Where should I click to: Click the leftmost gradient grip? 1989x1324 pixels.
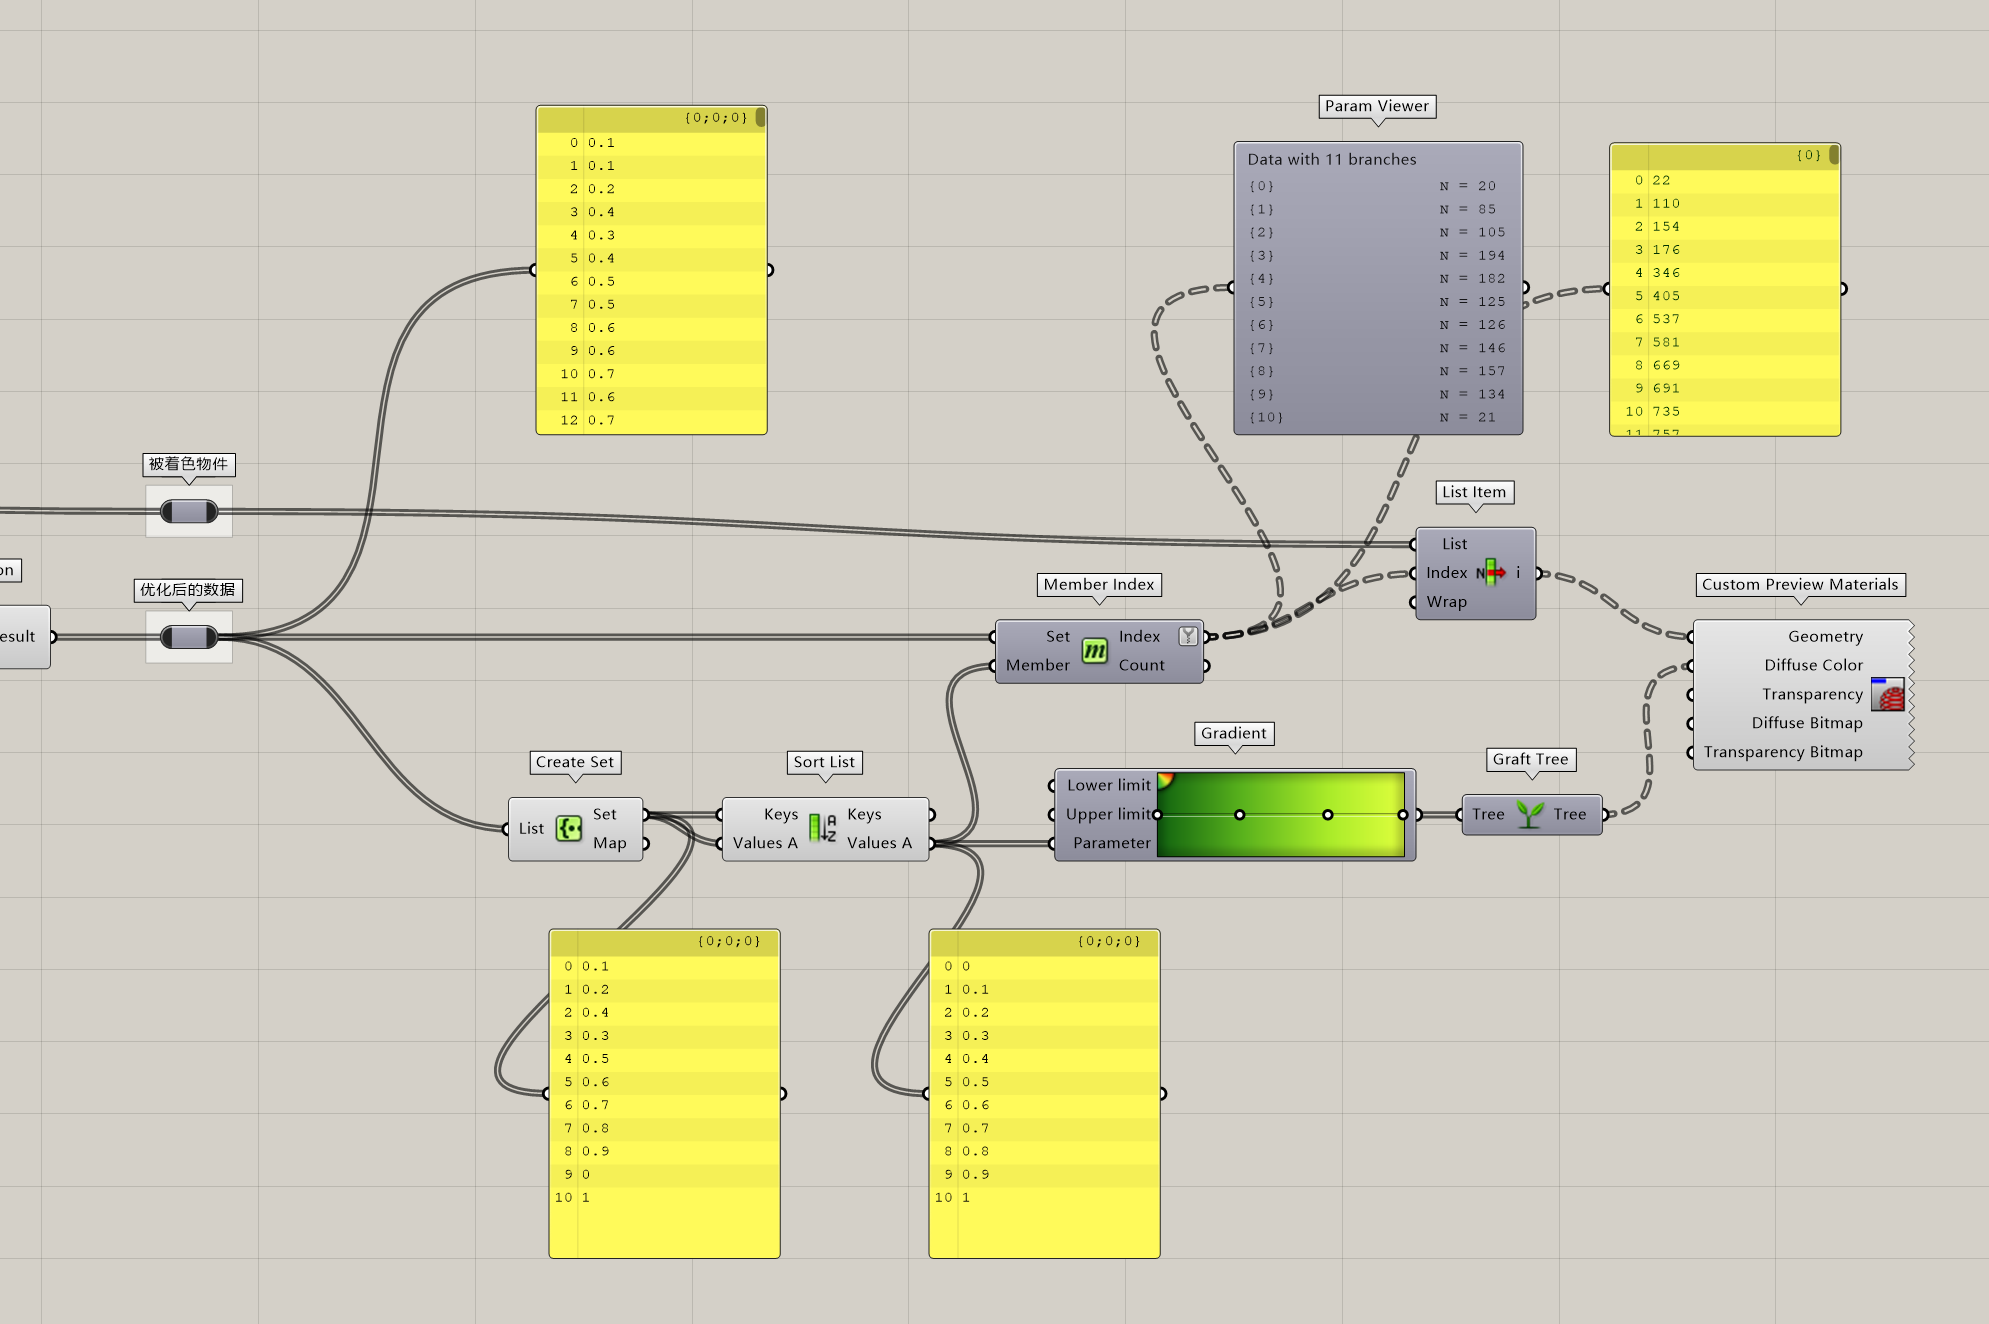[1158, 815]
